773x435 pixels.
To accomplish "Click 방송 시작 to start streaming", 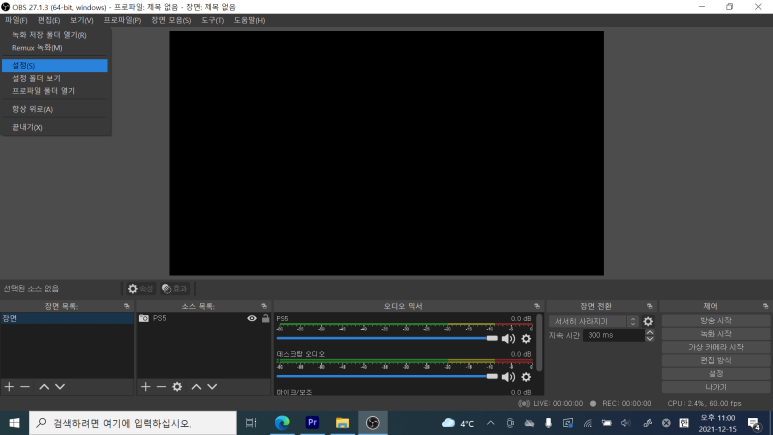I will (716, 321).
